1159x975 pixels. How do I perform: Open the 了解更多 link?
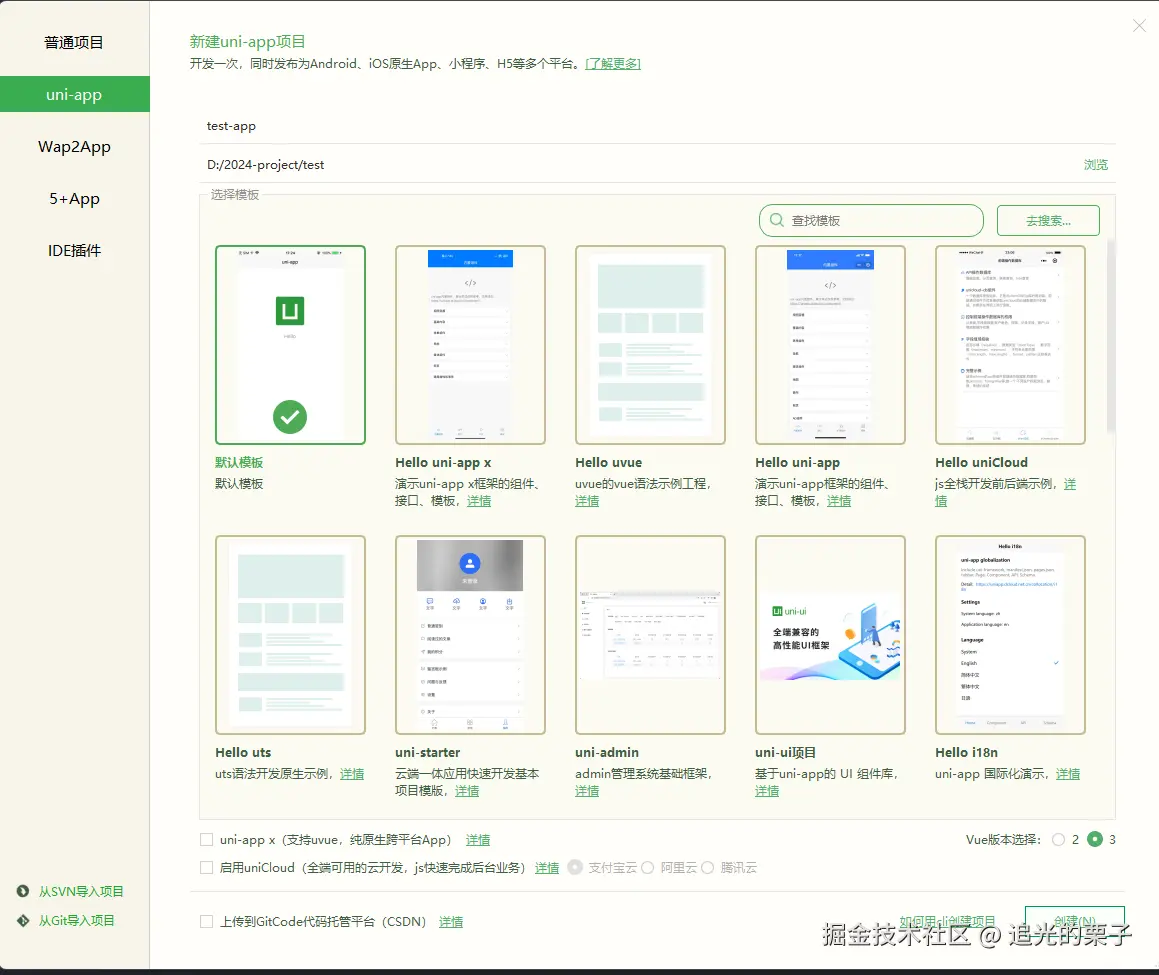(x=613, y=64)
